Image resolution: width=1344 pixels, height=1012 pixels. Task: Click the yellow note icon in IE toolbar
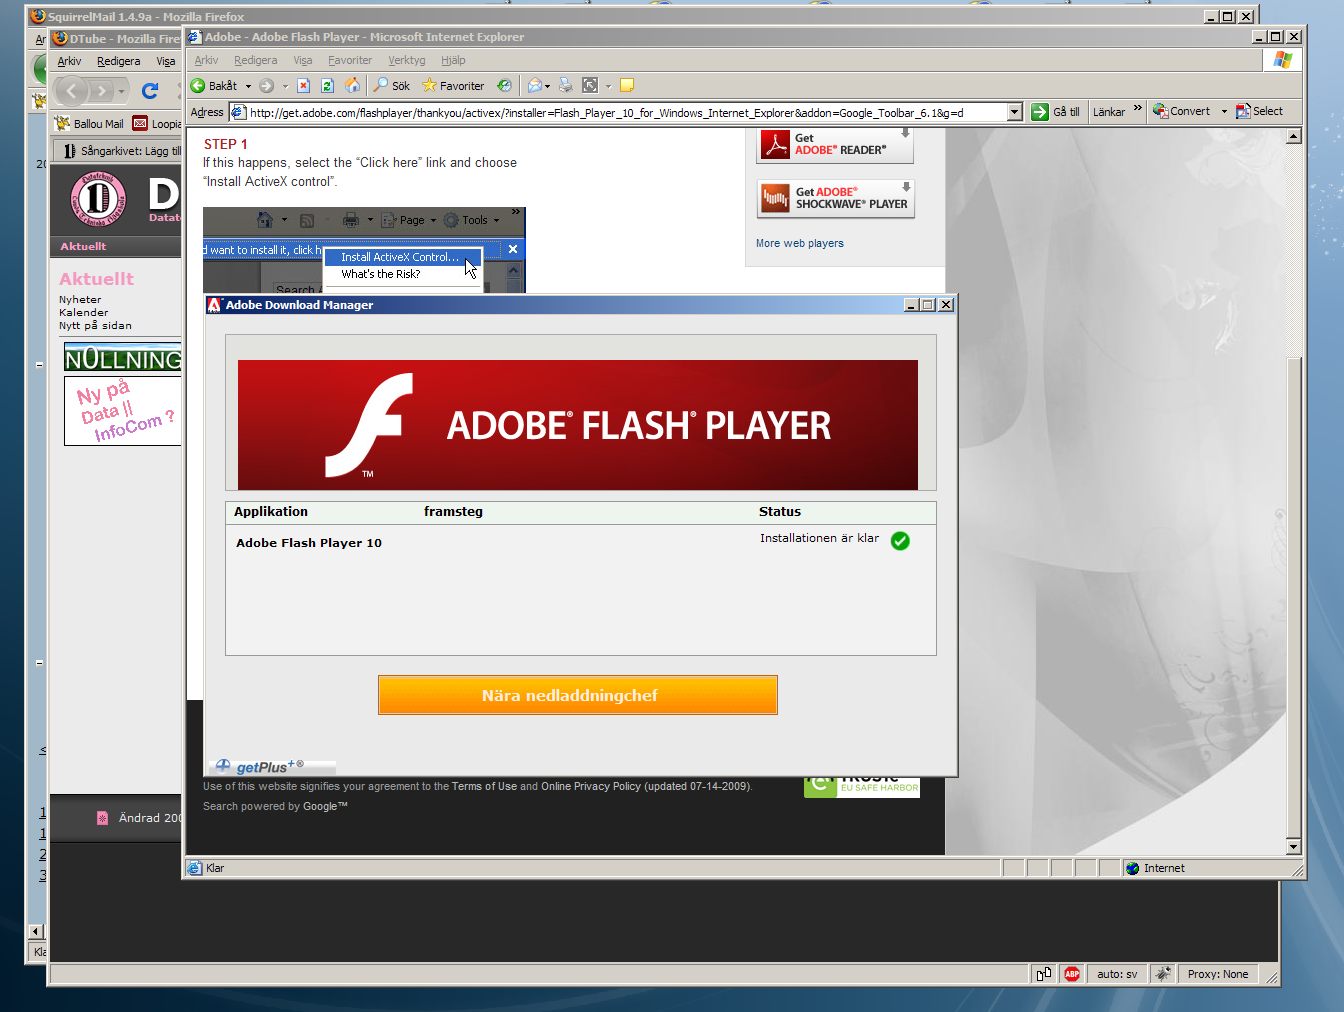click(x=627, y=86)
